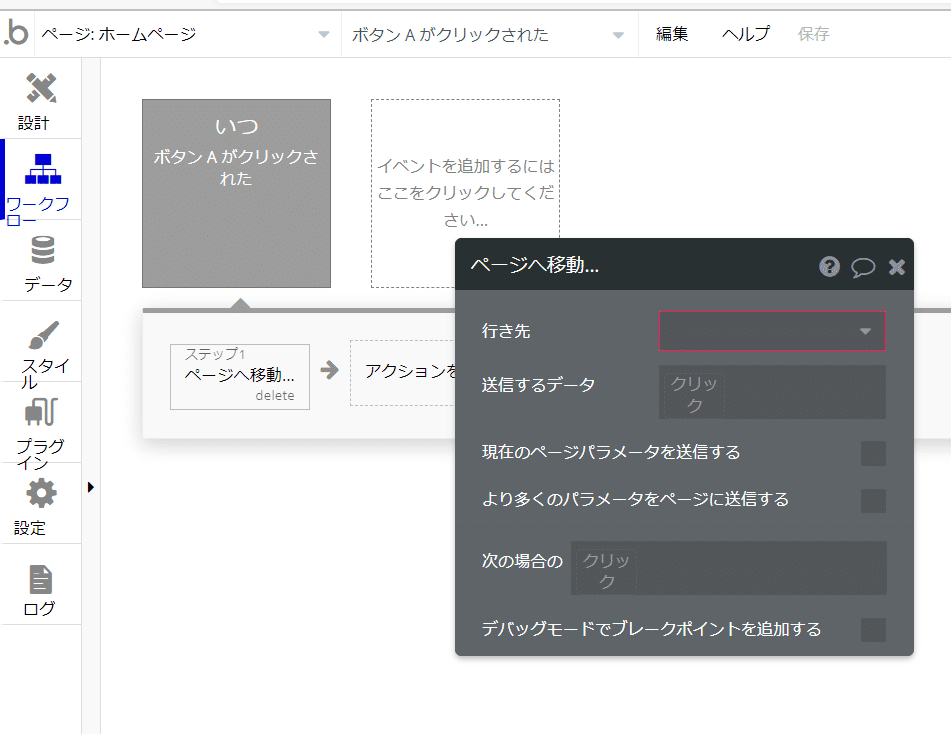
Task: Open the 設計 (Design) tab icon
Action: tap(41, 88)
